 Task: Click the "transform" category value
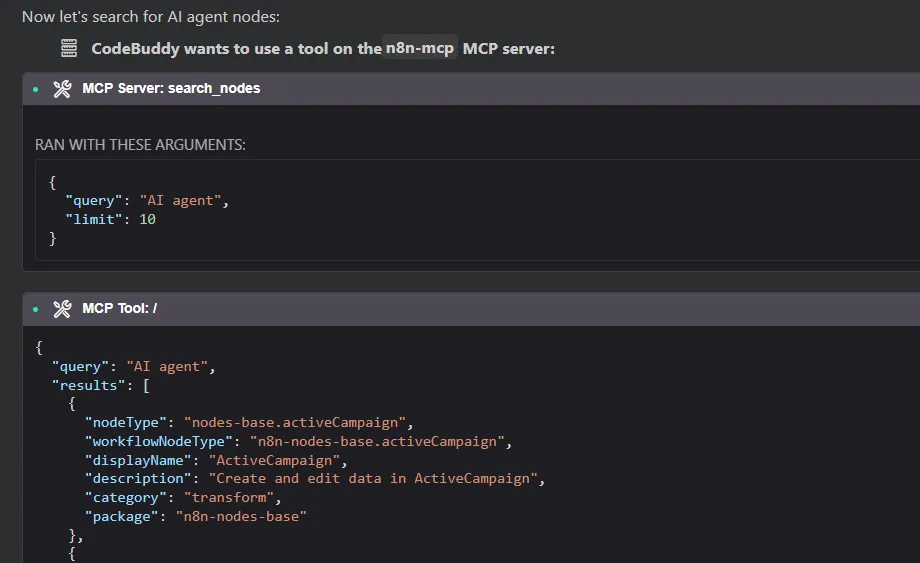[227, 497]
